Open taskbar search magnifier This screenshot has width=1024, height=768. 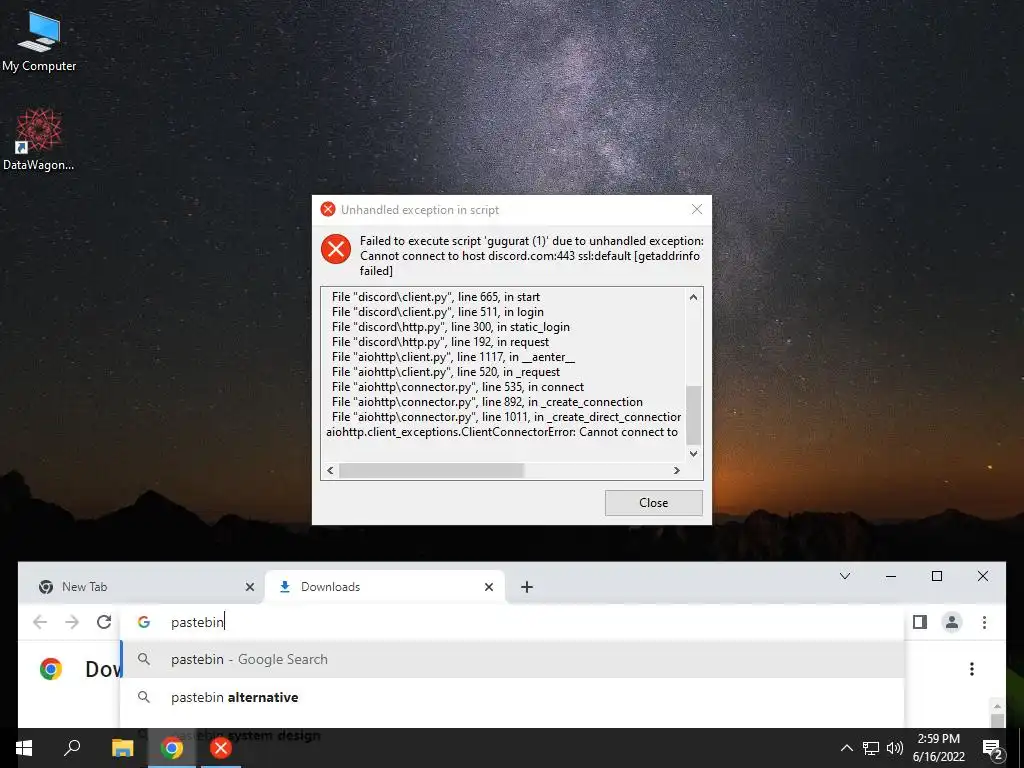(x=72, y=748)
